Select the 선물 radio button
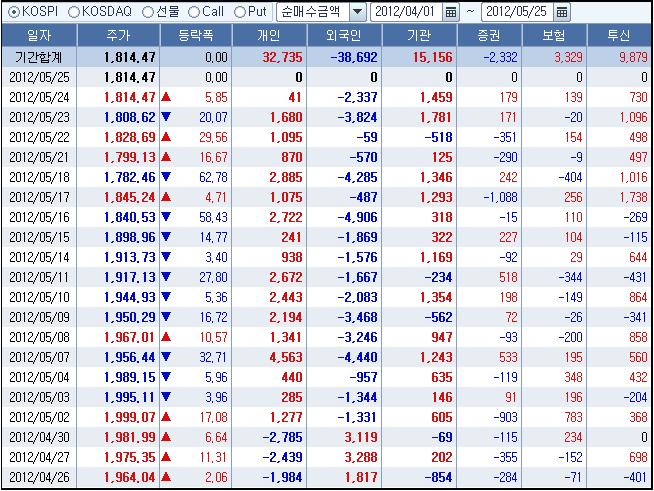Screen dimensions: 654x491 tap(148, 12)
